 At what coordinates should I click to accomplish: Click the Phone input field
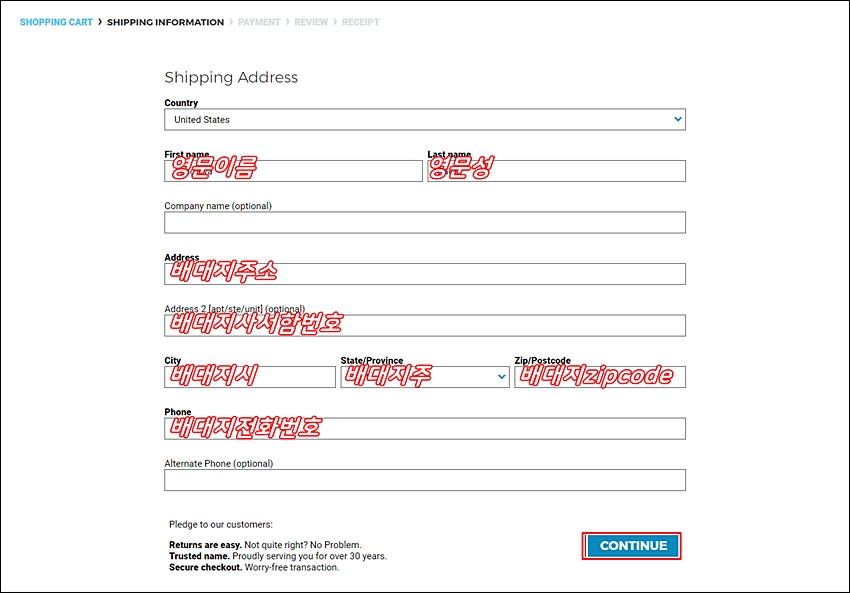click(424, 428)
